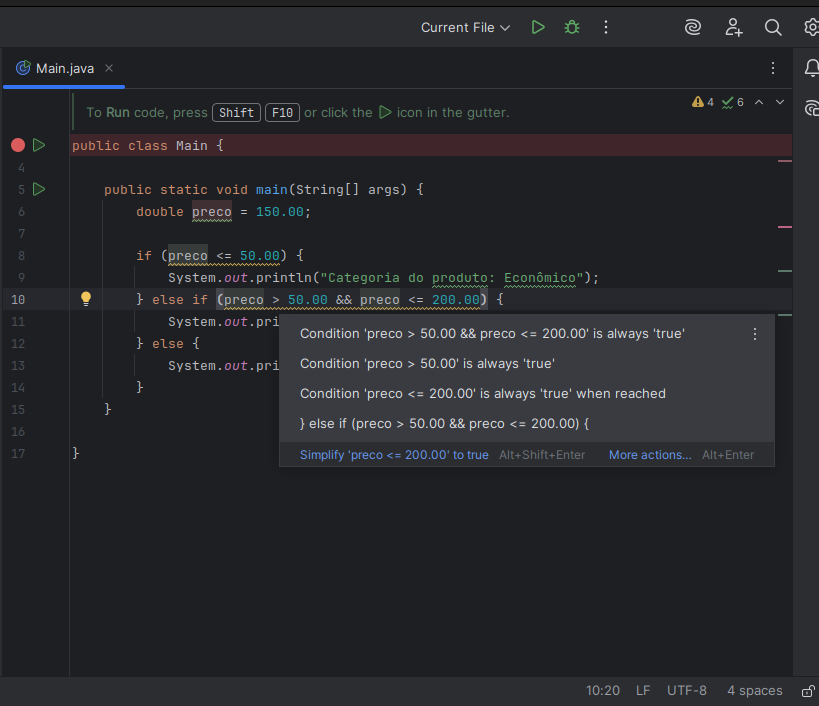This screenshot has height=706, width=819.
Task: Open the inspection popup's options vertical dots
Action: [x=755, y=334]
